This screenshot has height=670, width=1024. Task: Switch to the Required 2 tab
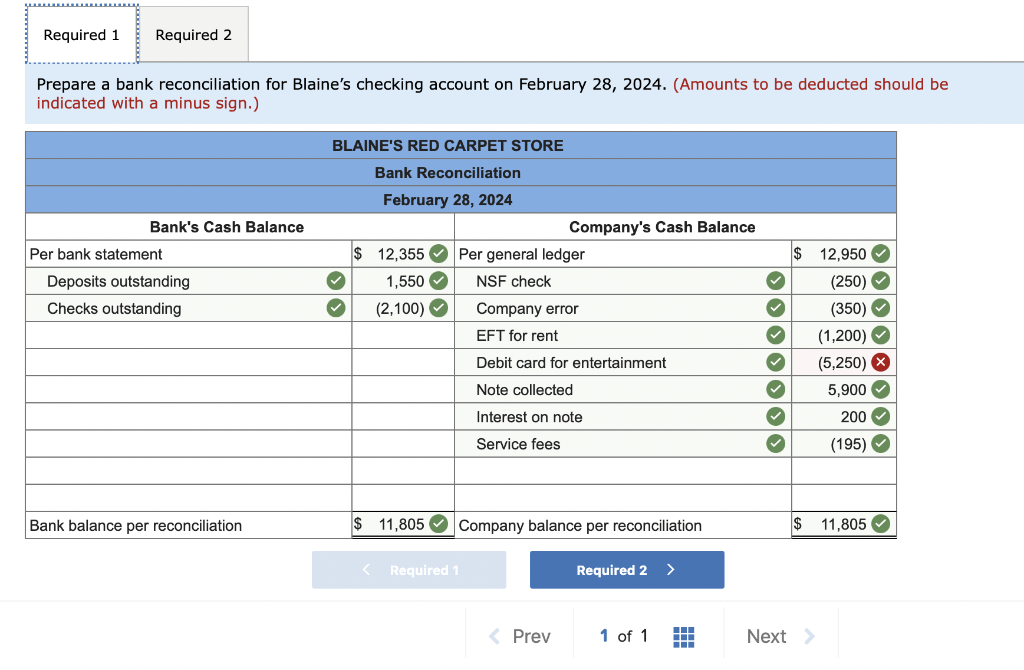pos(193,35)
